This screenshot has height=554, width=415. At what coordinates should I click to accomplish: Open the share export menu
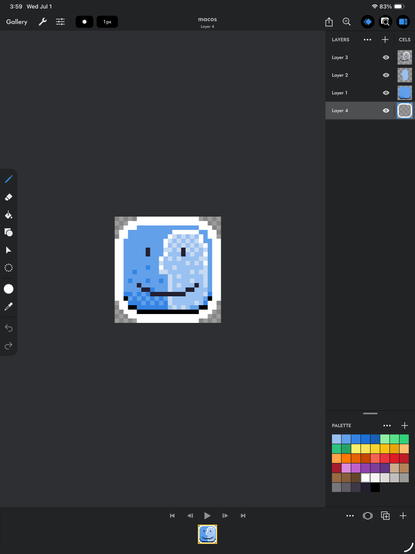[x=329, y=22]
